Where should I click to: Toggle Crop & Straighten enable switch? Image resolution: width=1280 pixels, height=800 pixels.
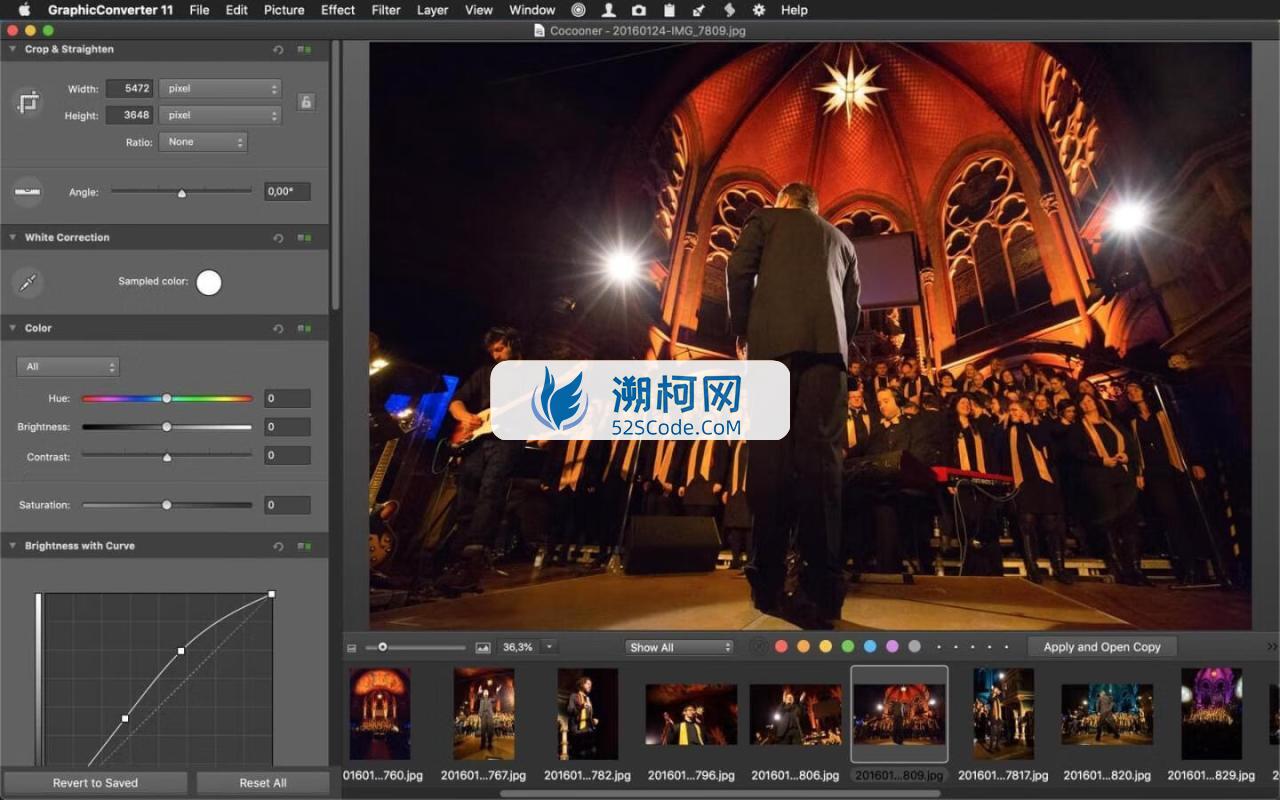[304, 50]
